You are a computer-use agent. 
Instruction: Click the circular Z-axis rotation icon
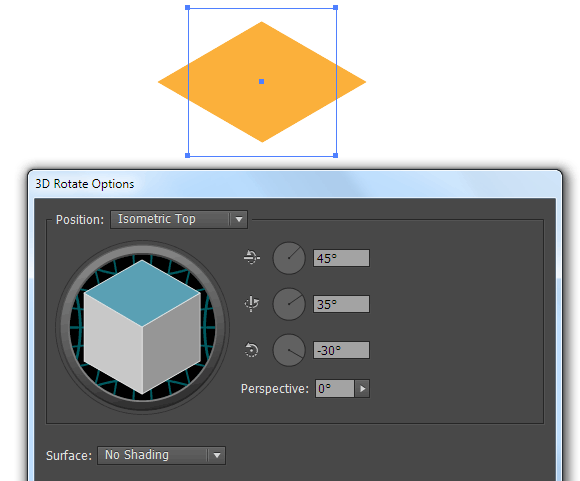(252, 350)
